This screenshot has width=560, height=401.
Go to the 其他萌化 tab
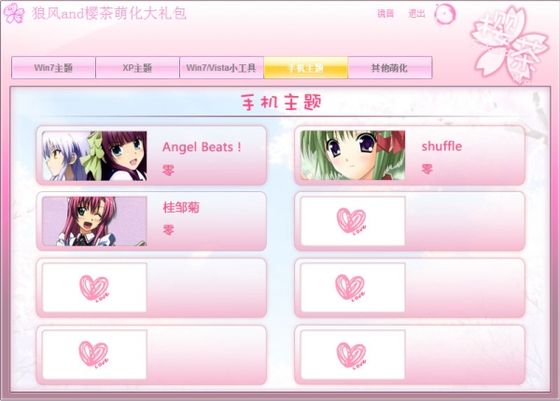click(390, 67)
